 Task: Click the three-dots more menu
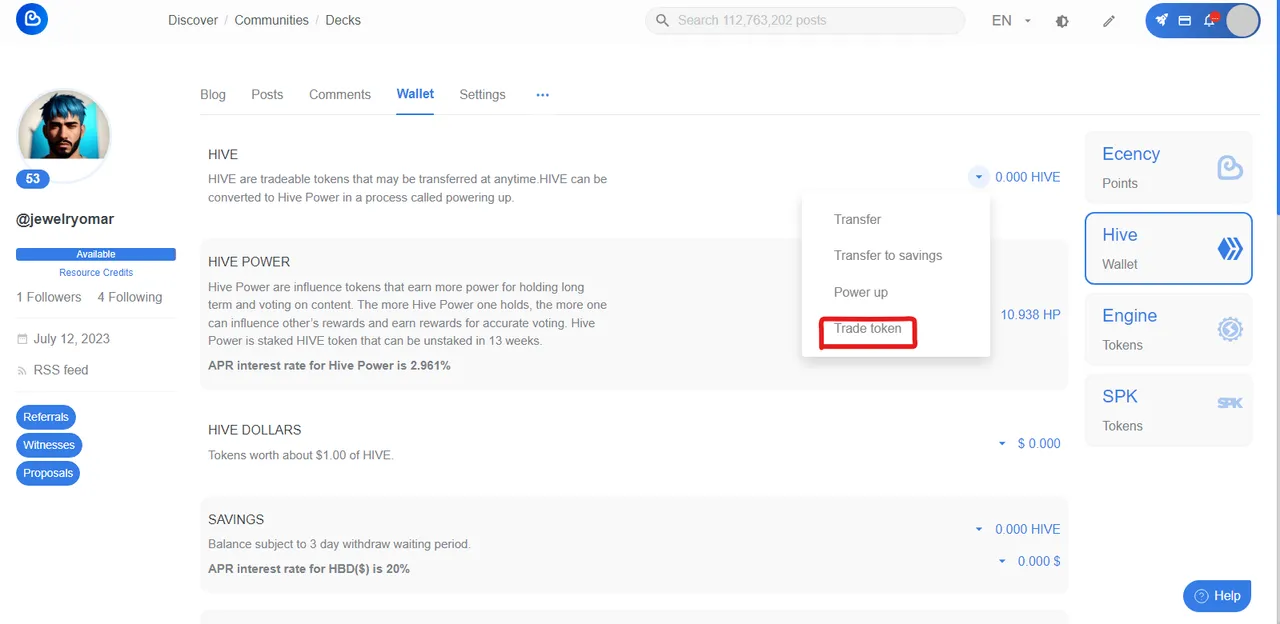coord(542,95)
